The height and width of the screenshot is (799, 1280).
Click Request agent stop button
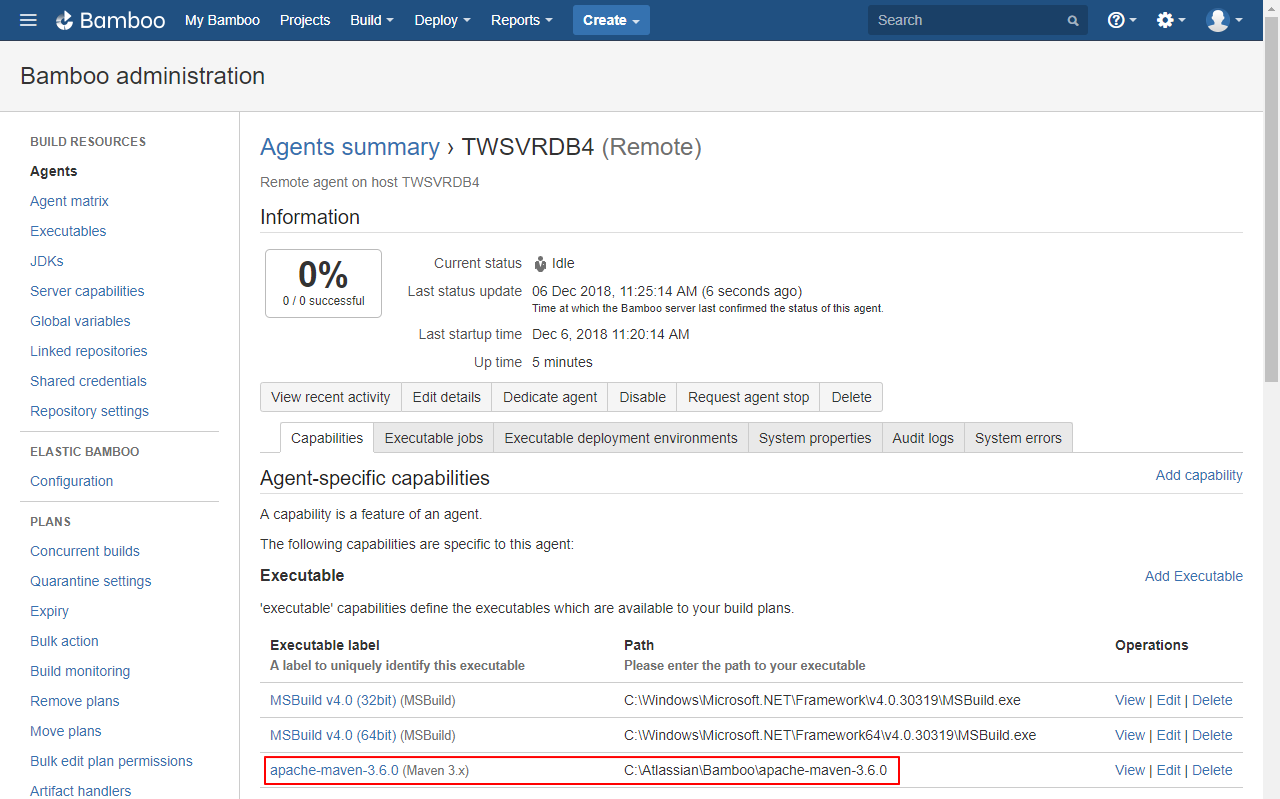tap(749, 397)
